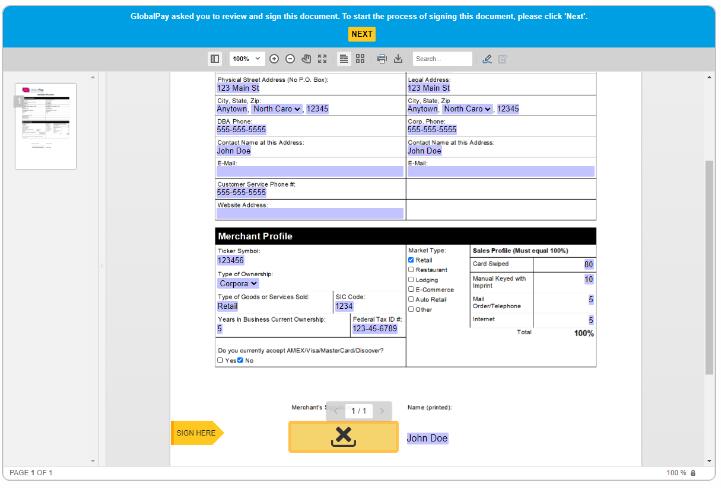
Task: Open the 100% zoom level dropdown
Action: click(246, 59)
